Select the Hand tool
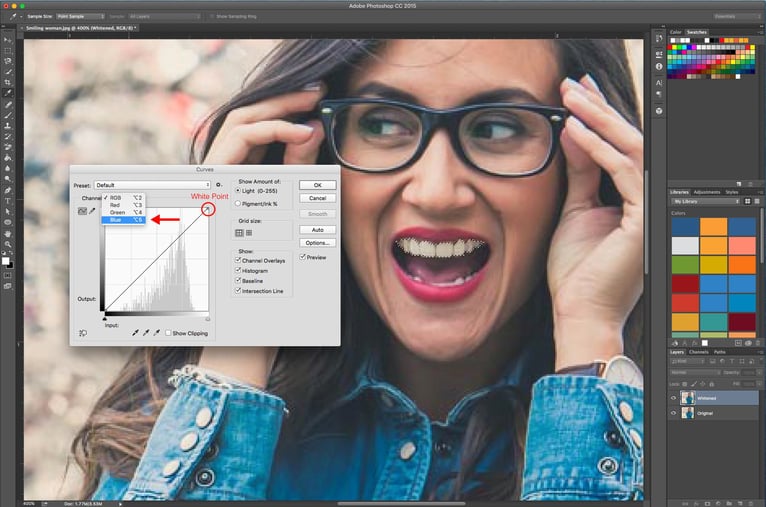 click(x=7, y=234)
